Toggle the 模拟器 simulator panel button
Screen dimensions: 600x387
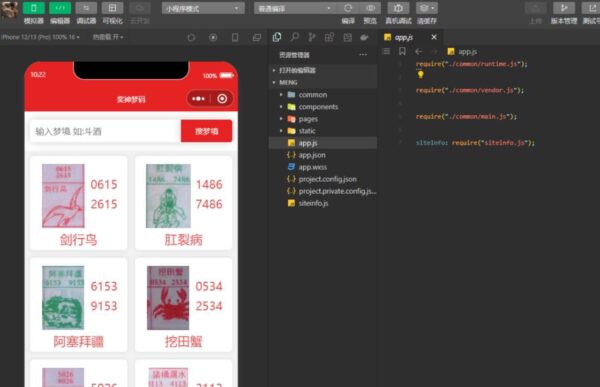34,8
